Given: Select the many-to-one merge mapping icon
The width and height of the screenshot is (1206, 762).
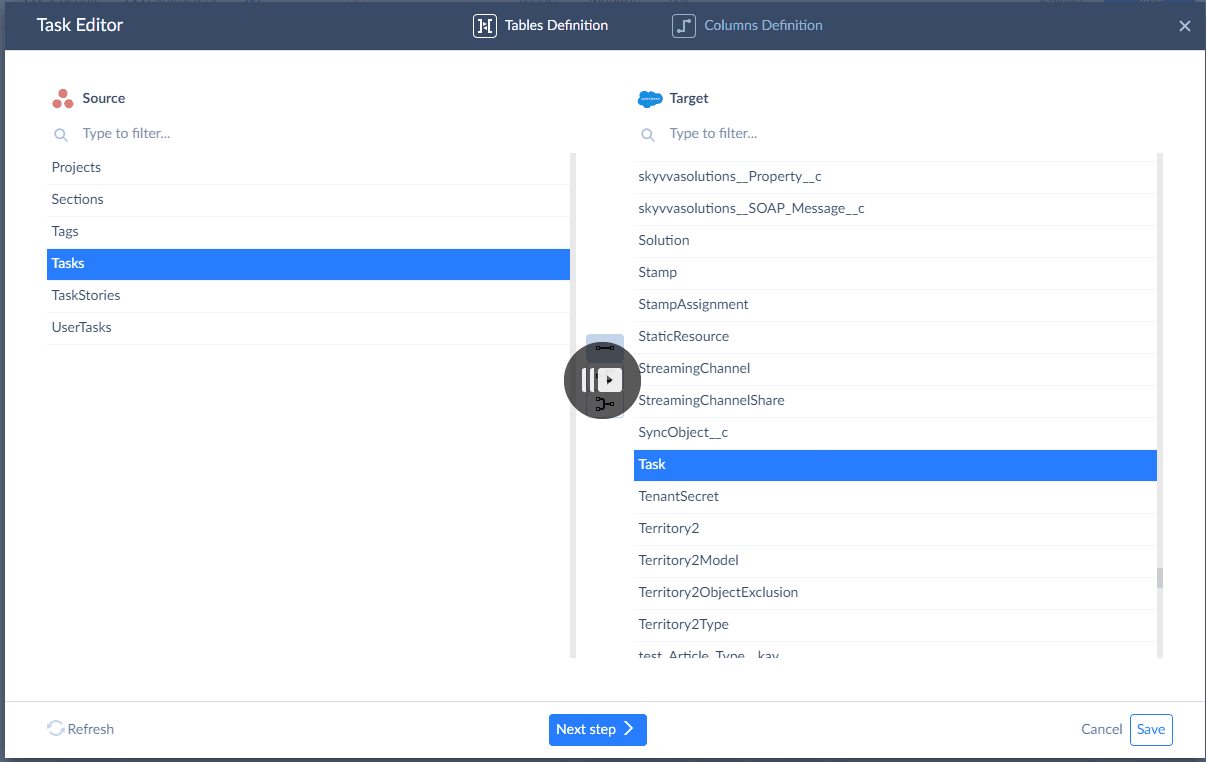Looking at the screenshot, I should [x=604, y=405].
